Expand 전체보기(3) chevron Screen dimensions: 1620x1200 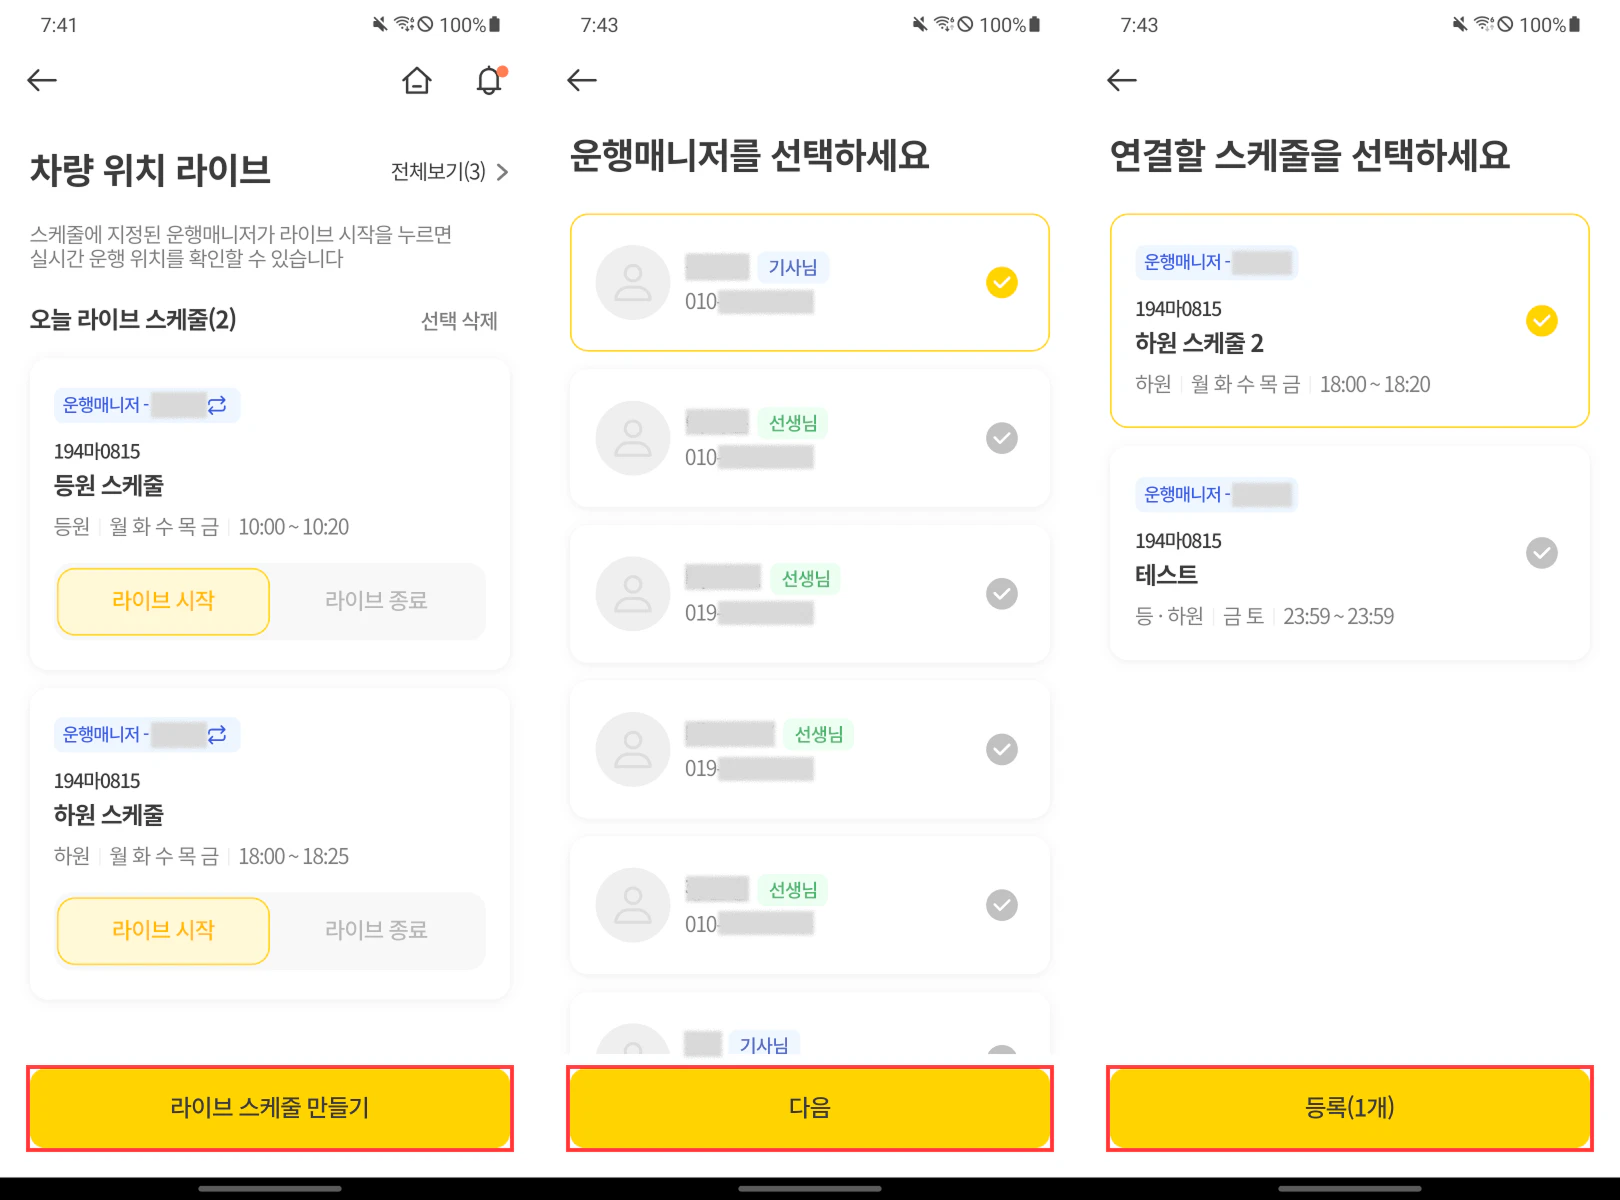coord(502,172)
